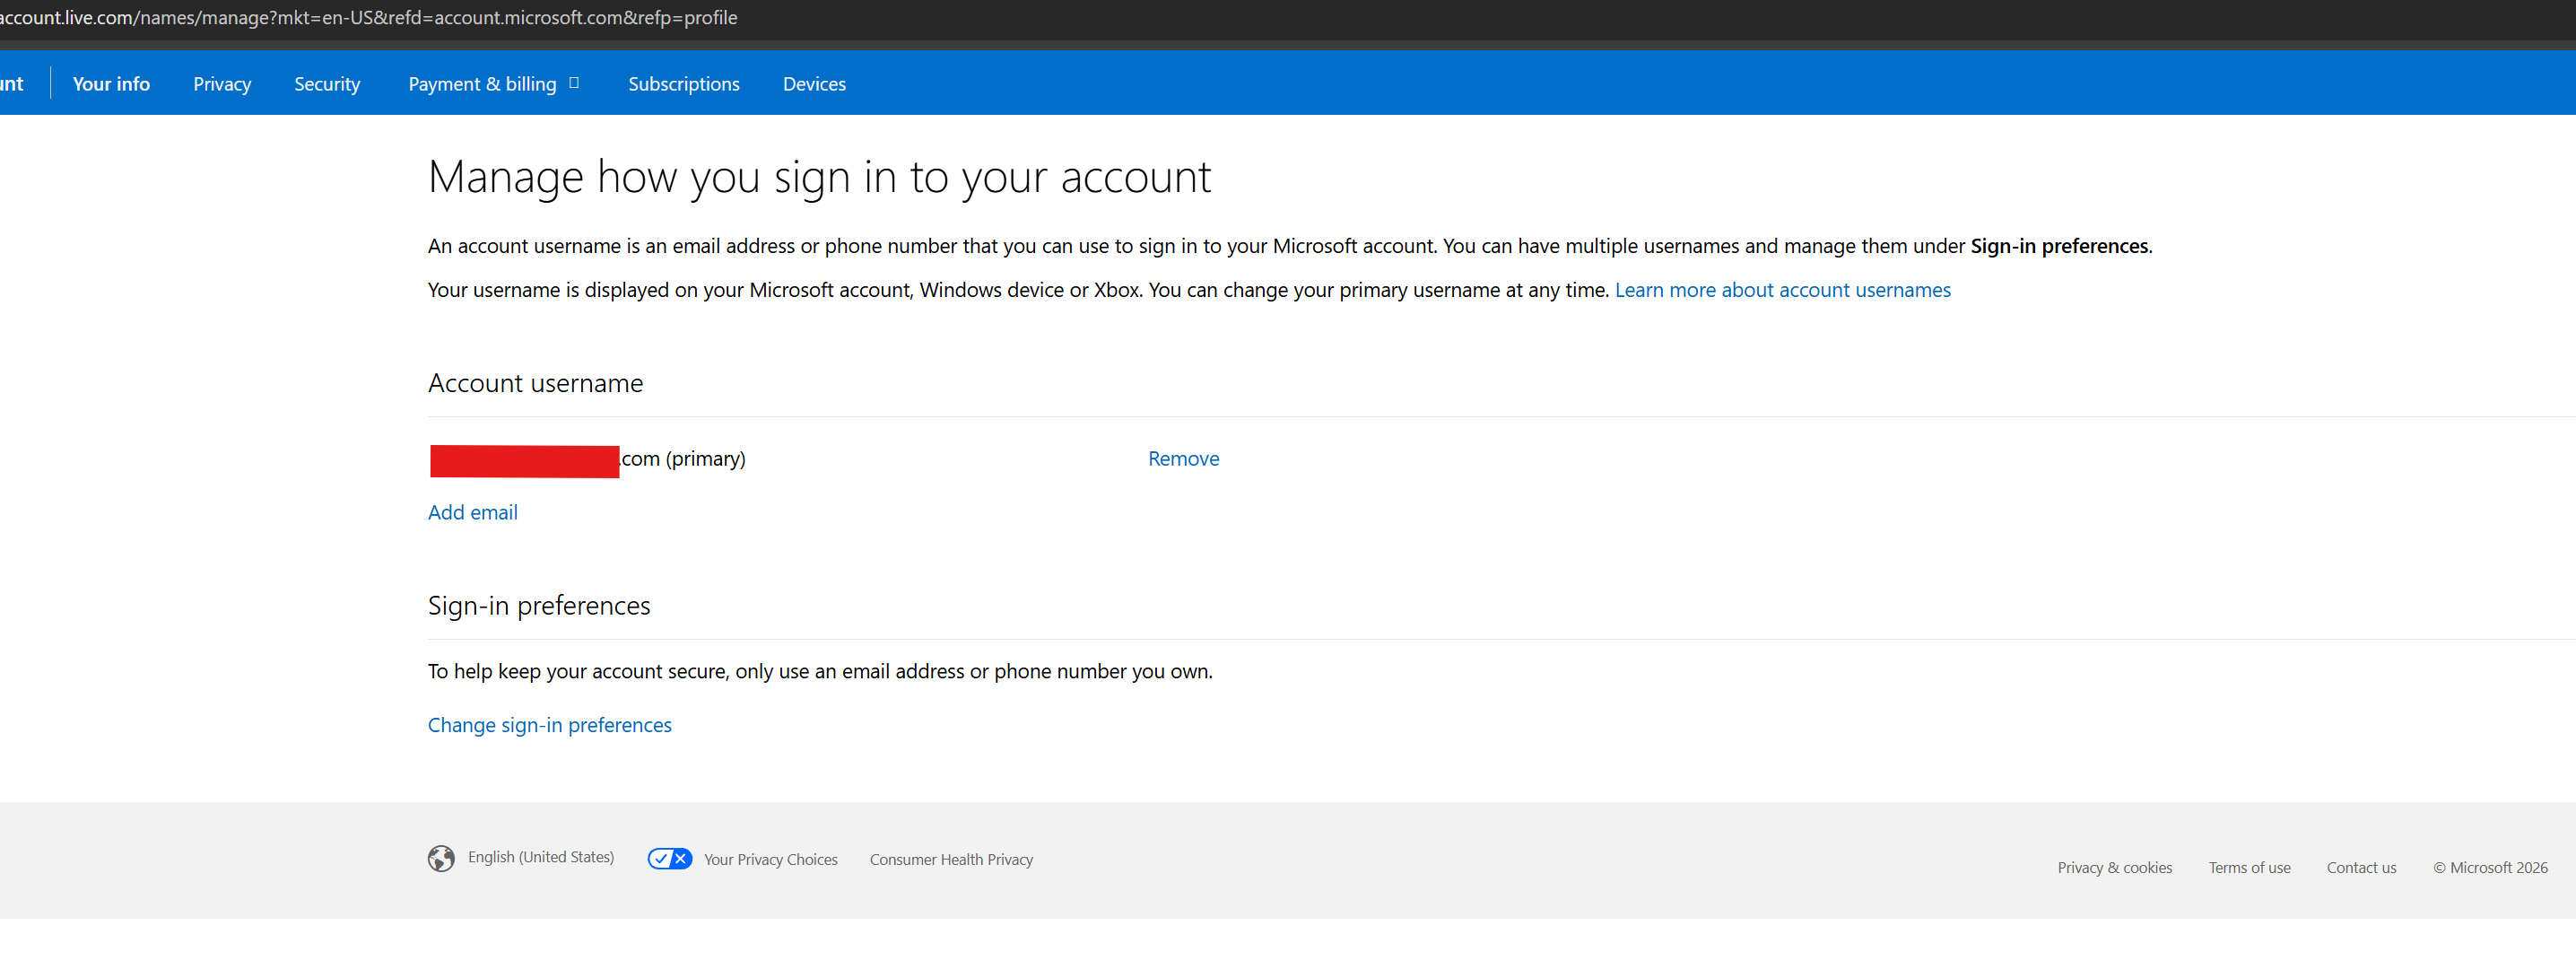View the Terms of use page
The image size is (2576, 978).
2249,867
